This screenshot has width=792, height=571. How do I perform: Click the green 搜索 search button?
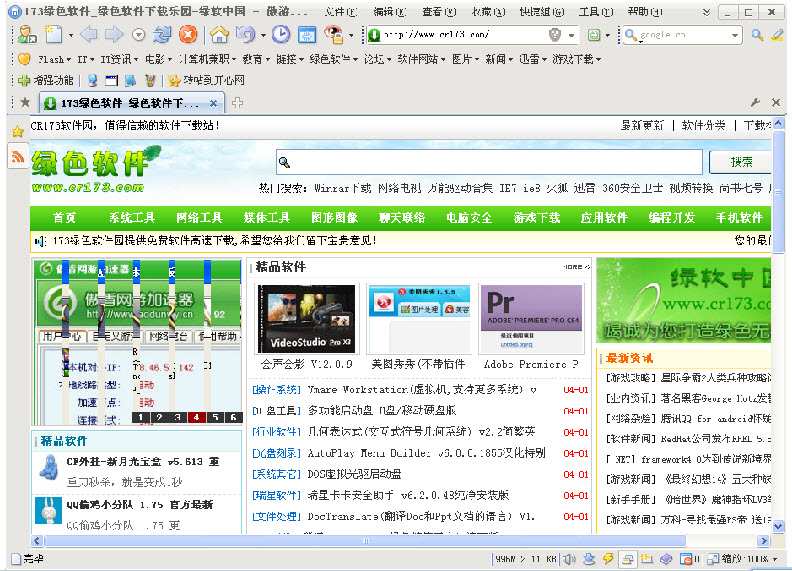742,162
